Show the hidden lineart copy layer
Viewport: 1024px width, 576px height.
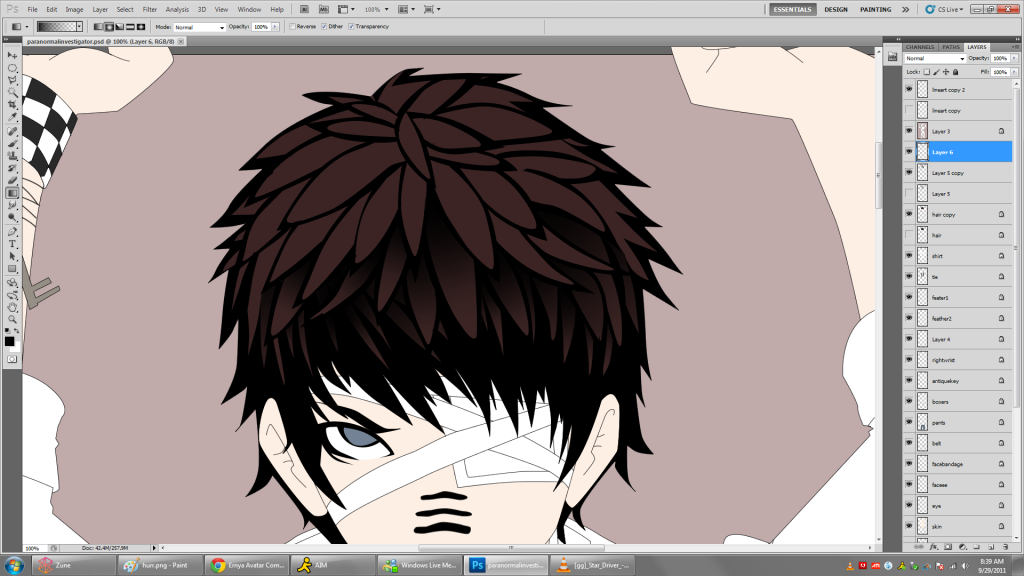(x=909, y=110)
